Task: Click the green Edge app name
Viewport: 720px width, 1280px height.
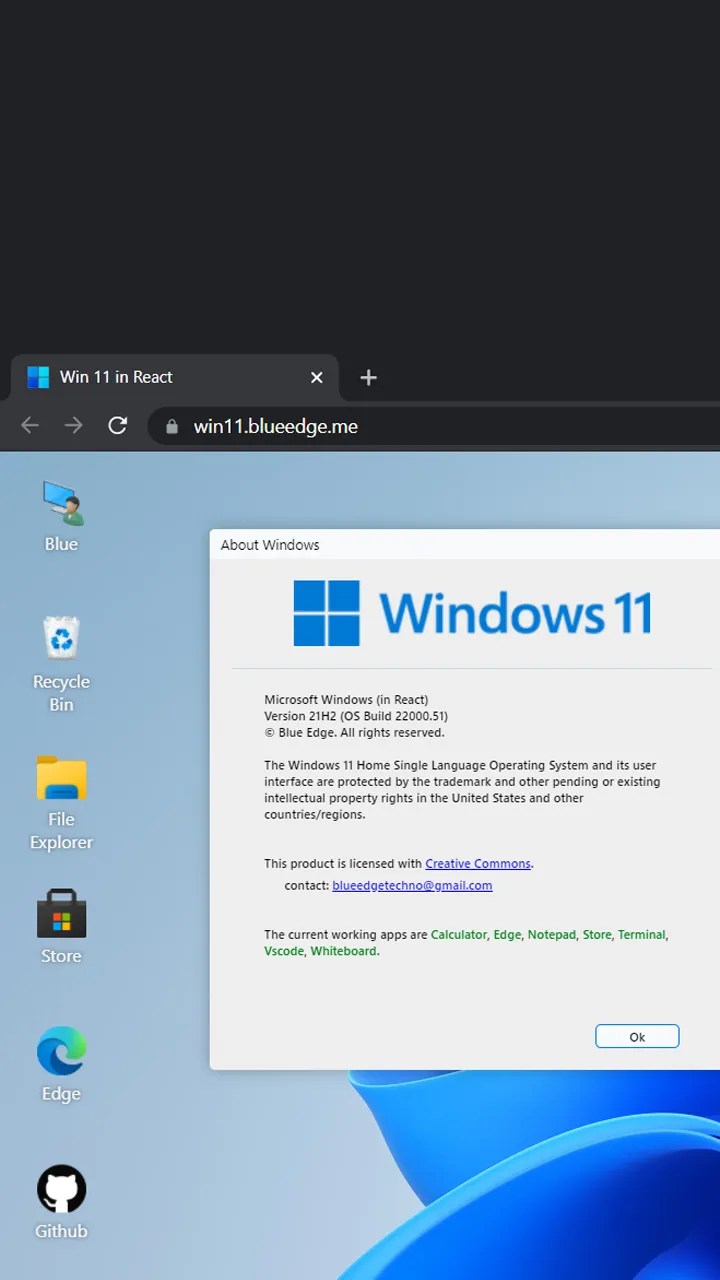Action: pos(507,935)
